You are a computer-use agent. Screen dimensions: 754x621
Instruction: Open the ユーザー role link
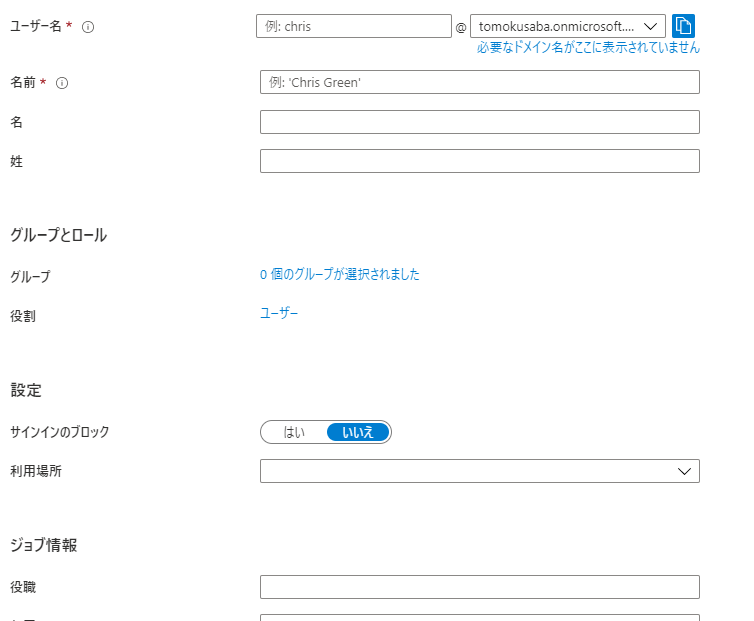point(279,313)
